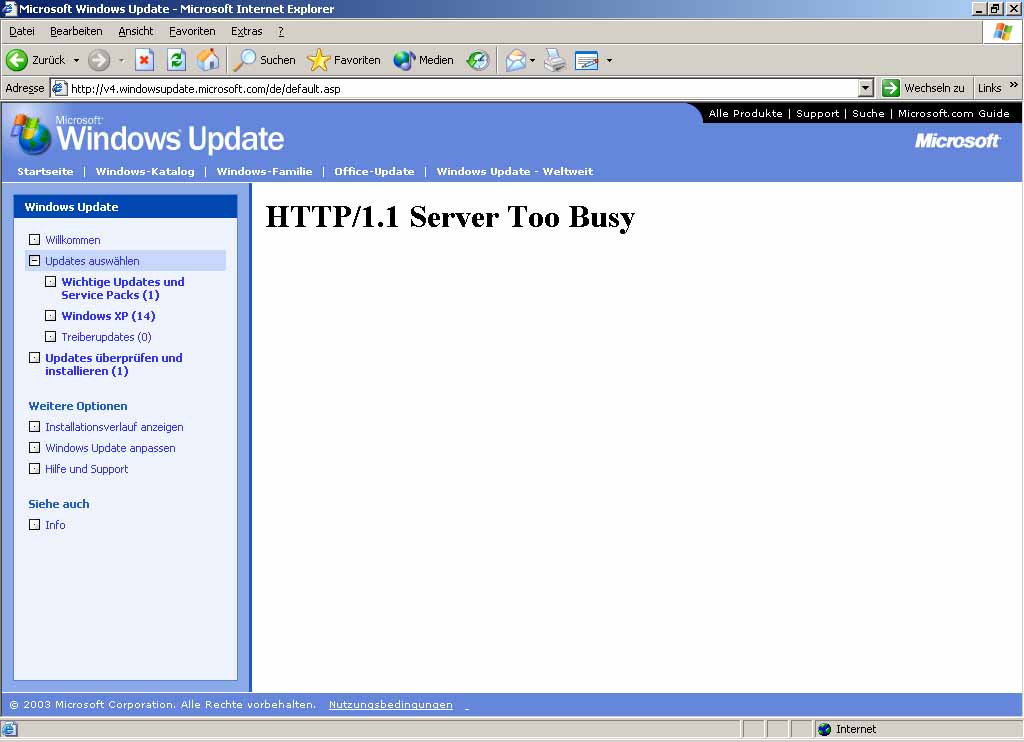Open the Favoriten menu in menu bar
1024x742 pixels.
point(192,31)
